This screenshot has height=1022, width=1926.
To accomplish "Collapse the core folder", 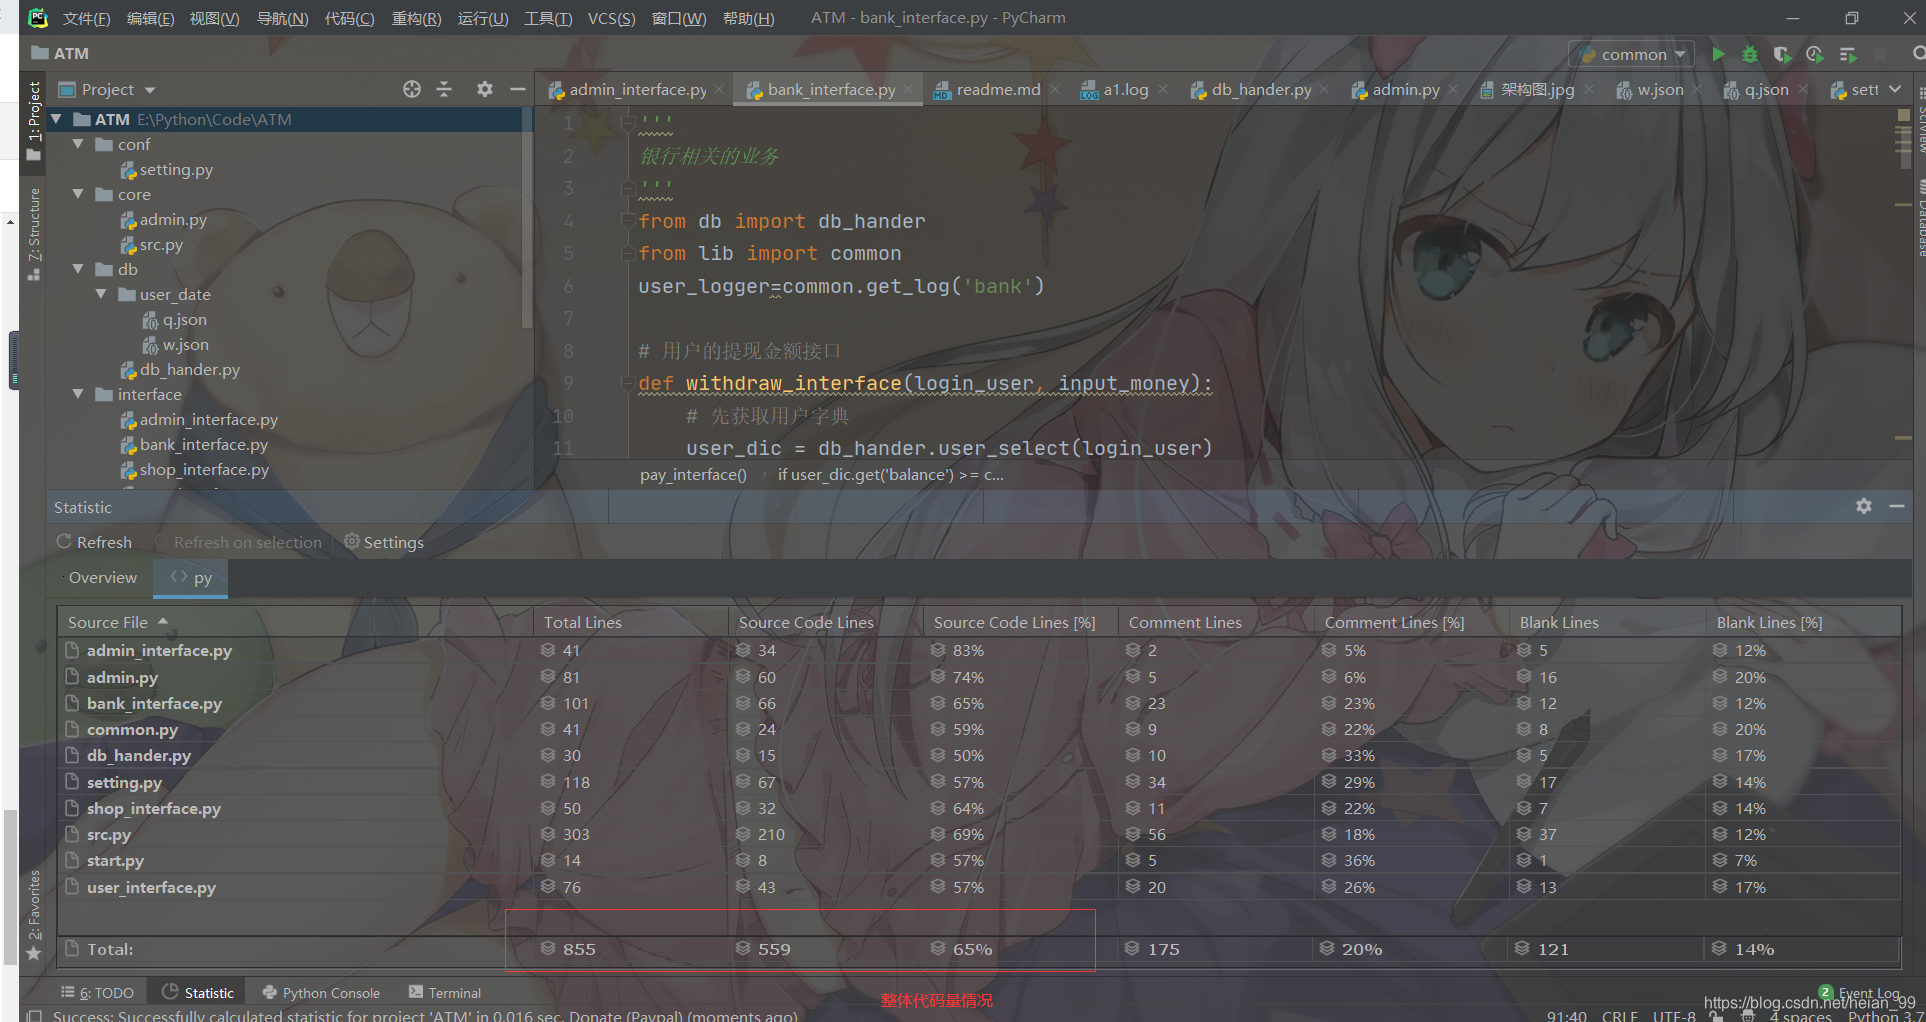I will [x=78, y=194].
